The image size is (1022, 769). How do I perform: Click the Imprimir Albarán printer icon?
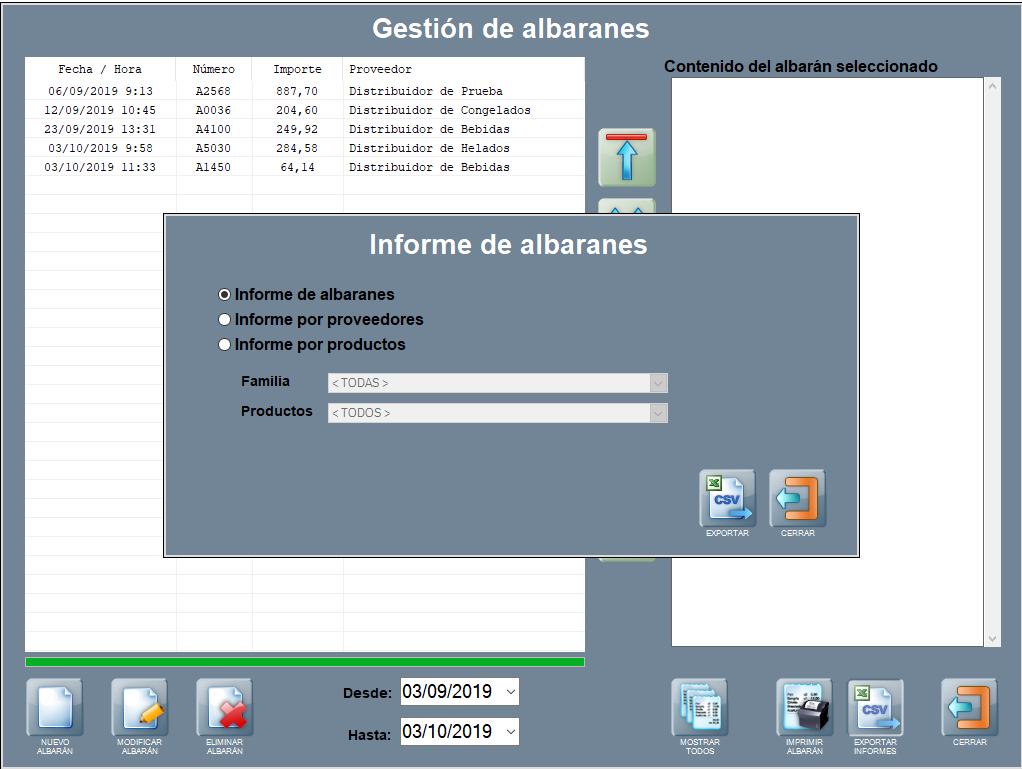coord(804,708)
